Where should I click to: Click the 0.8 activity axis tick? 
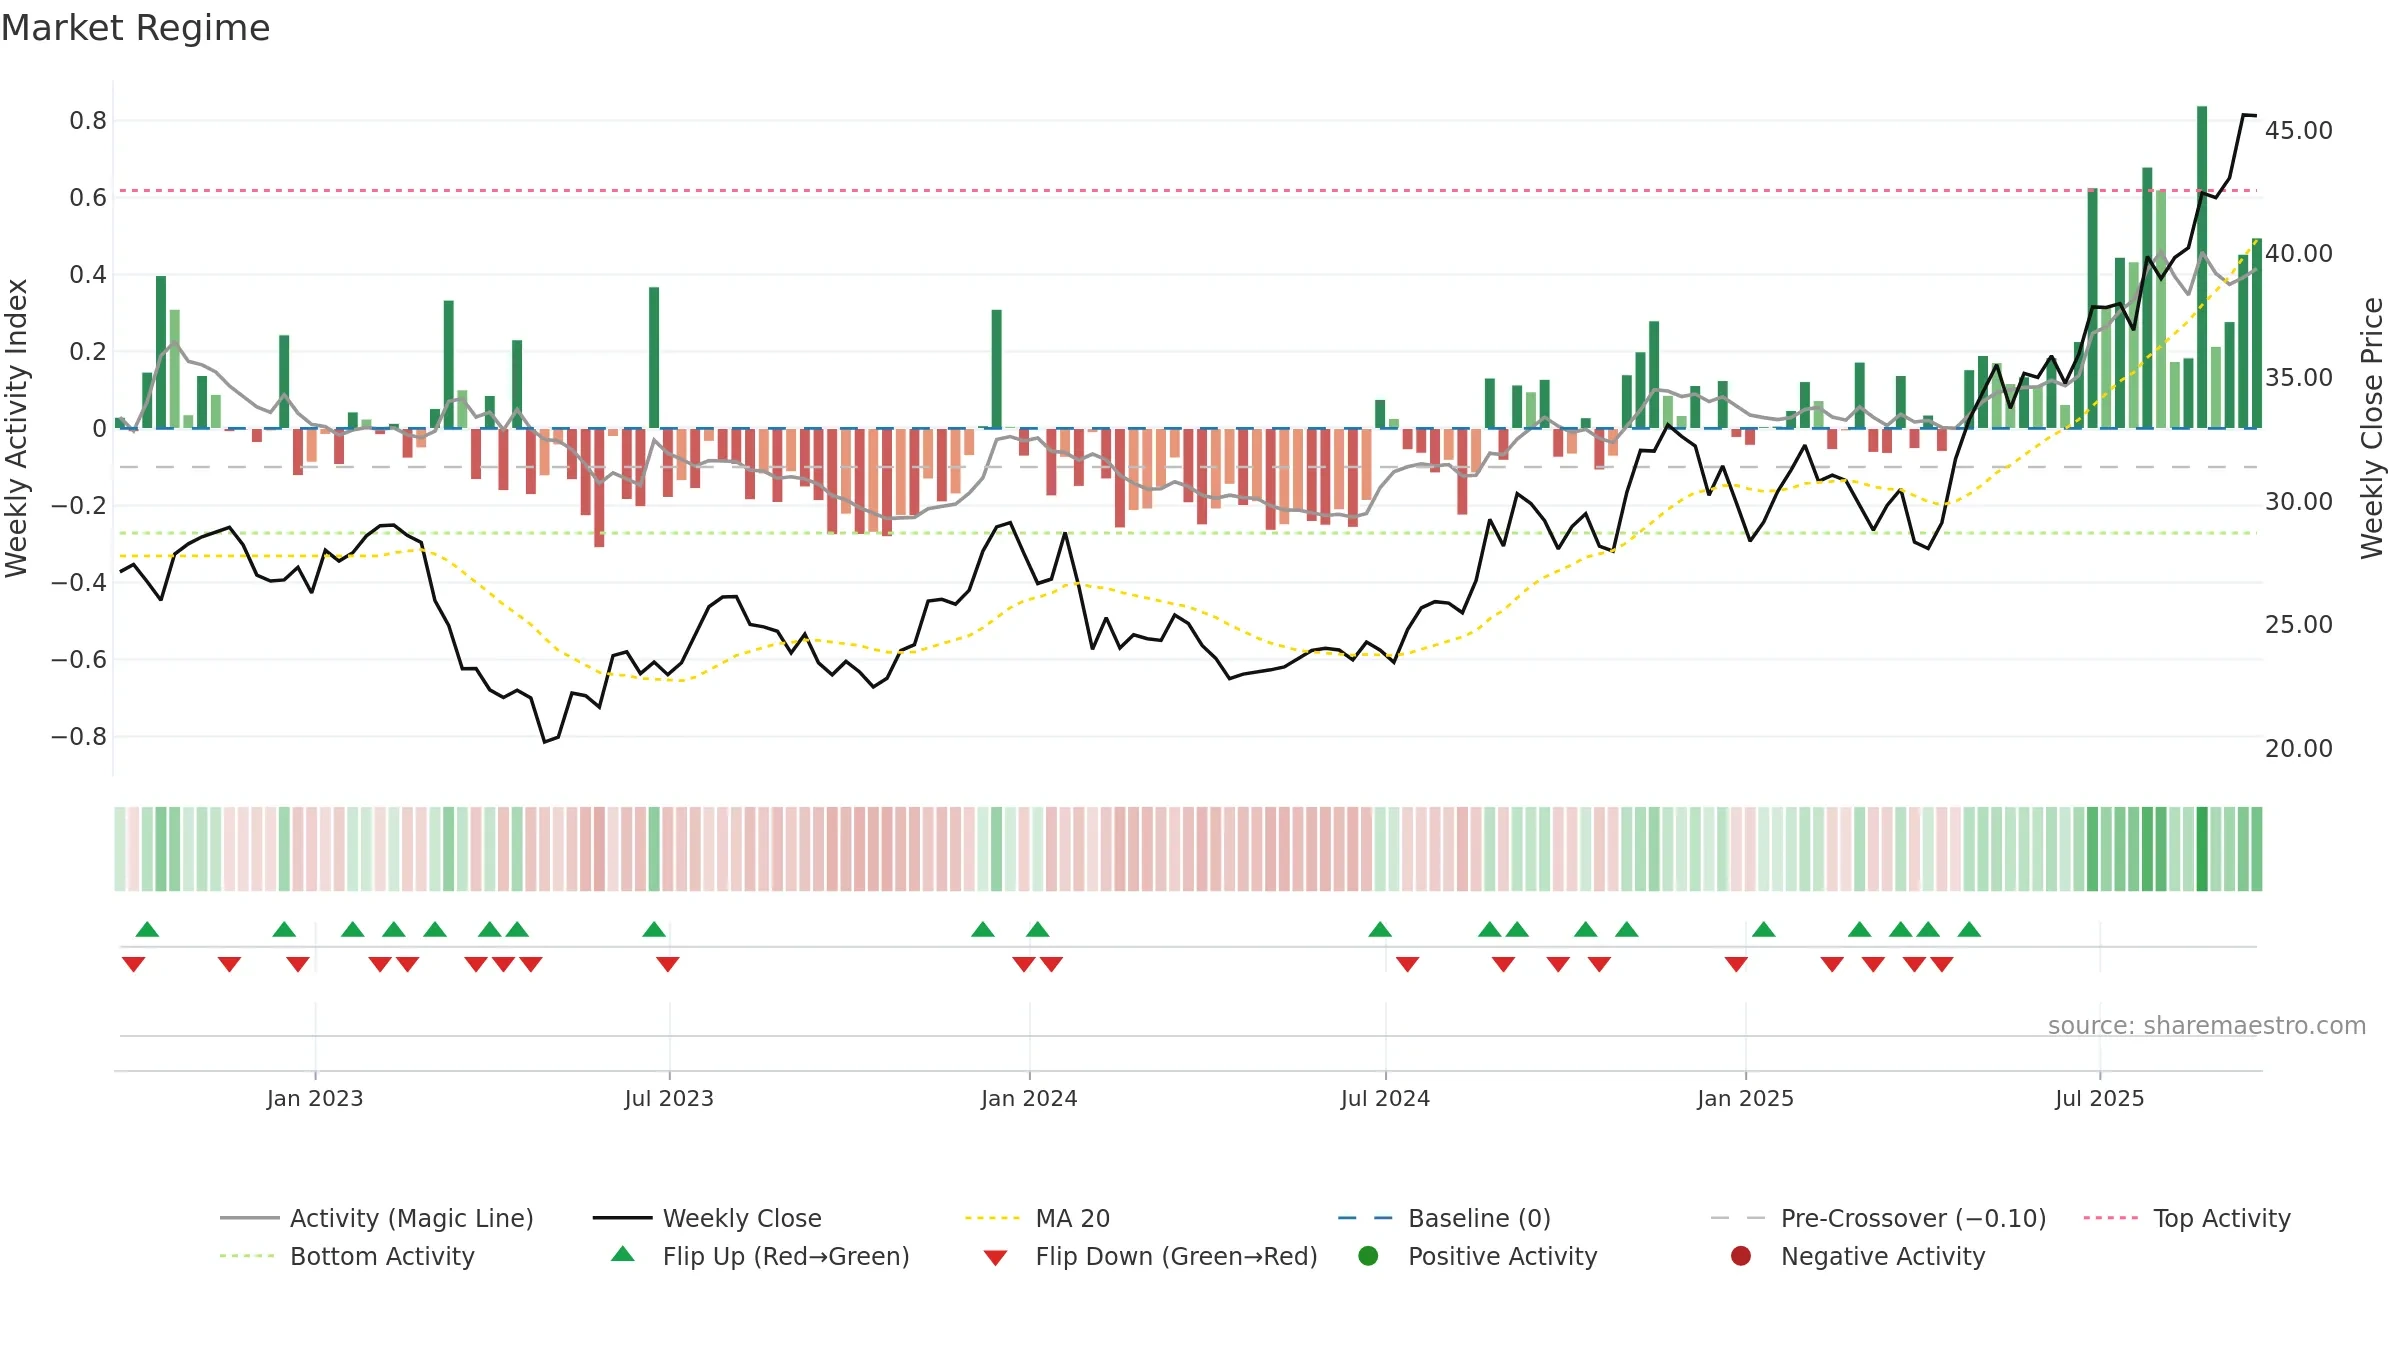click(88, 120)
